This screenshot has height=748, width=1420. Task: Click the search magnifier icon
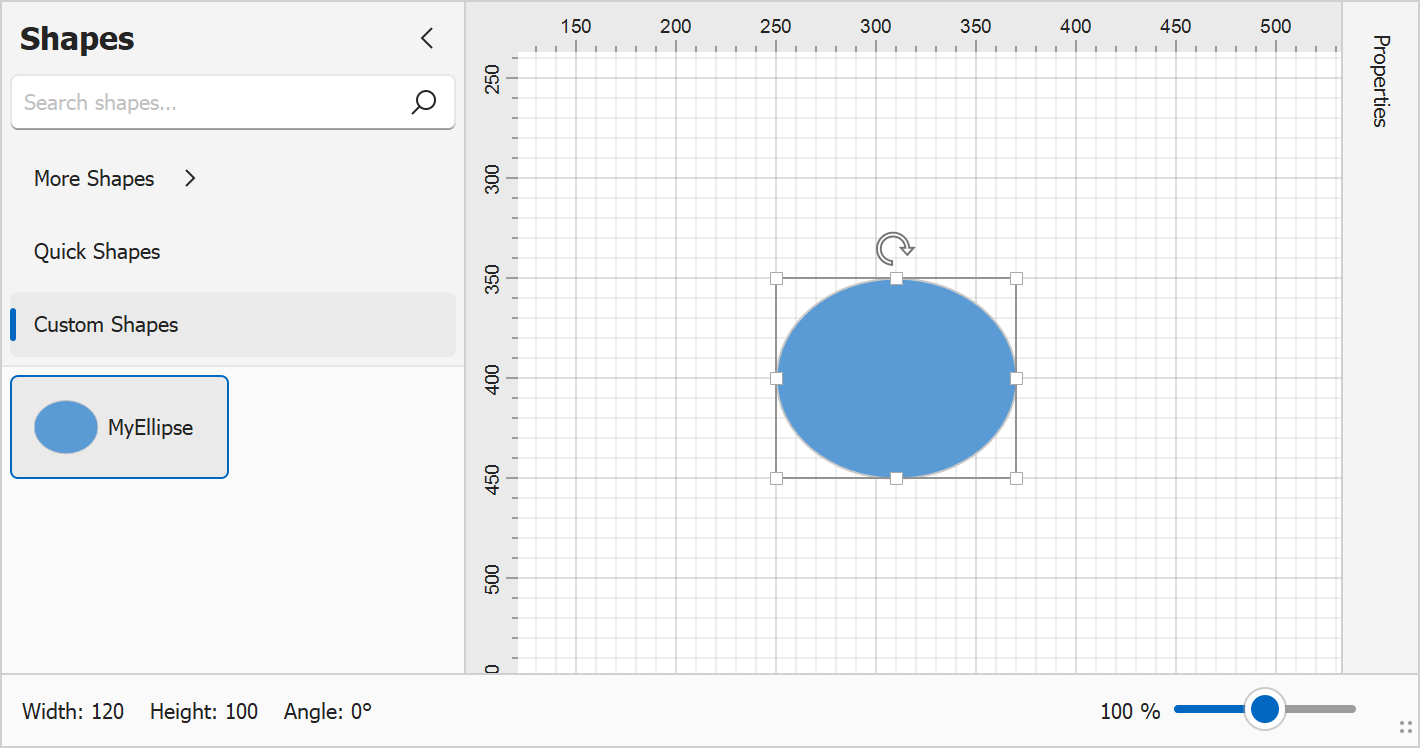(x=424, y=102)
